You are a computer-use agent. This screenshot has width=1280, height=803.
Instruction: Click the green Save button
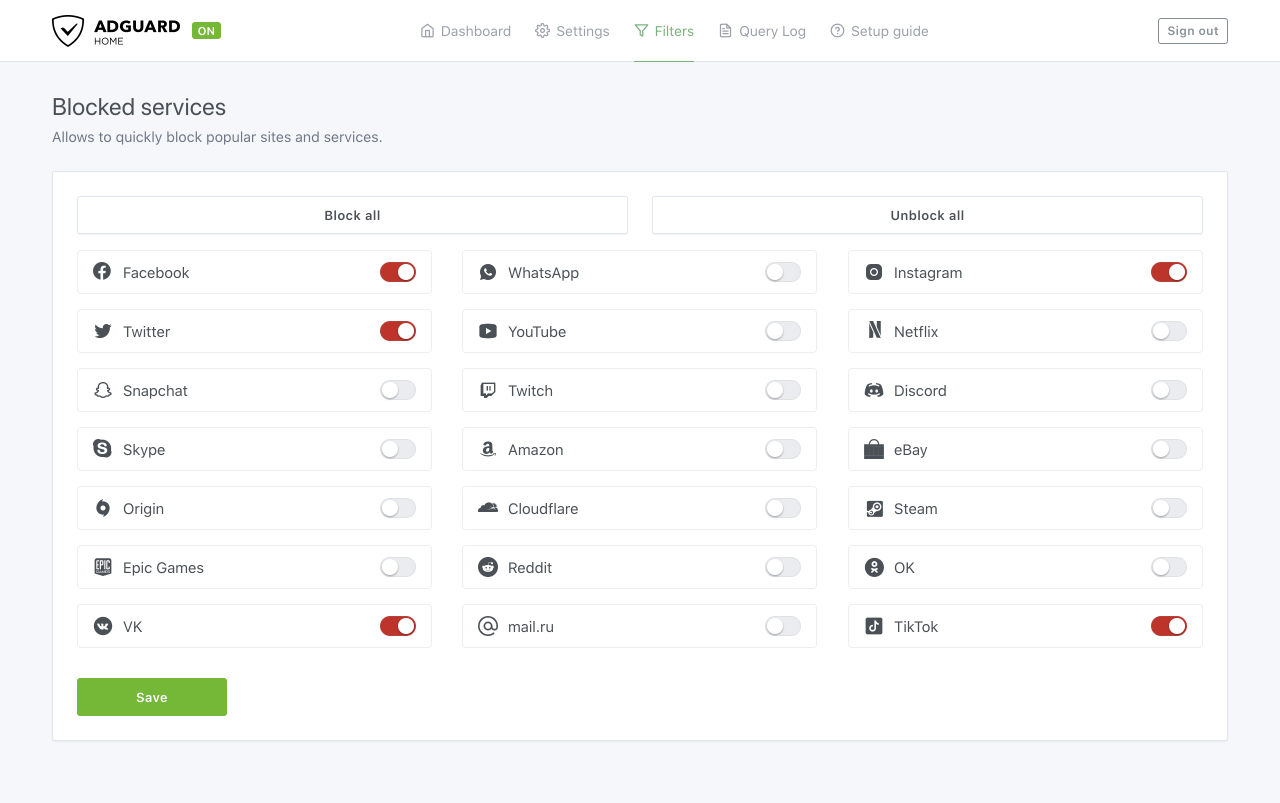(x=152, y=697)
